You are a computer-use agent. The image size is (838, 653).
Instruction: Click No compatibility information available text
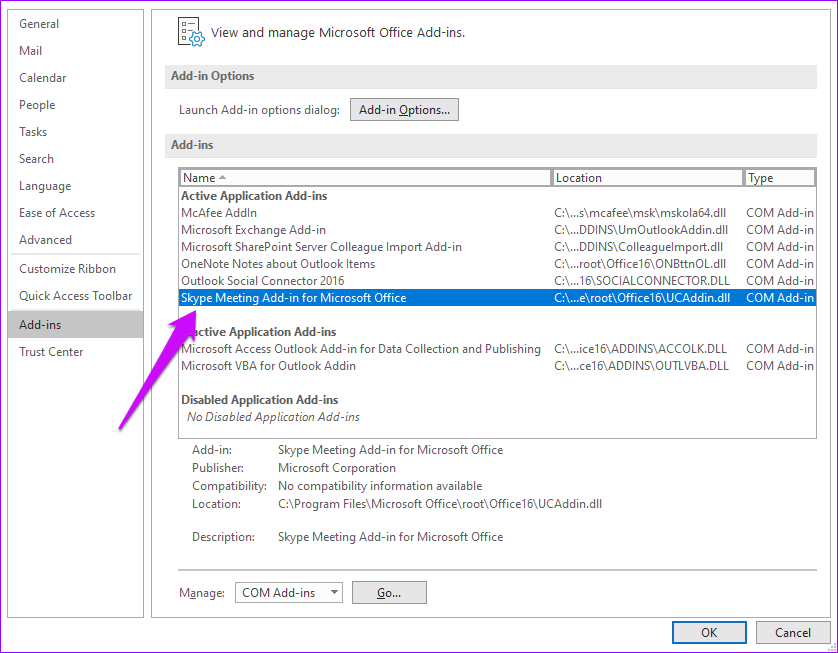click(x=380, y=486)
